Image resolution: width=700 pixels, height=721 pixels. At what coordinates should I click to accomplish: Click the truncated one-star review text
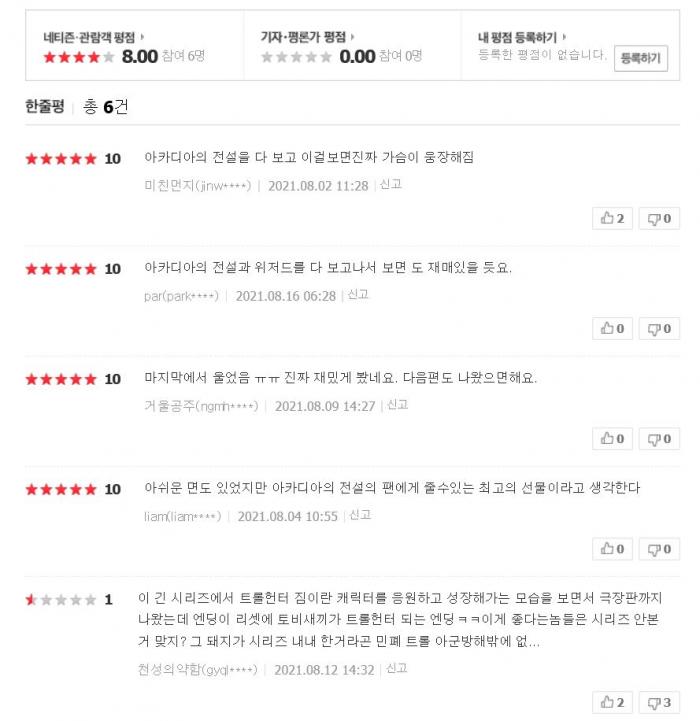[400, 620]
